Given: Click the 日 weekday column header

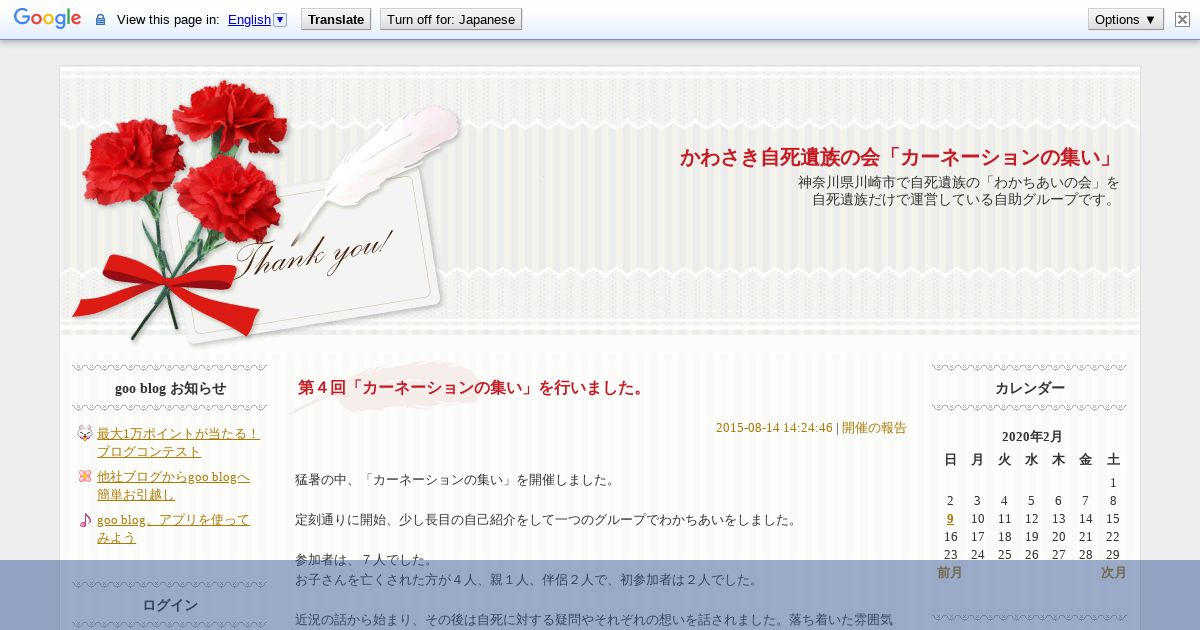Looking at the screenshot, I should pos(950,459).
